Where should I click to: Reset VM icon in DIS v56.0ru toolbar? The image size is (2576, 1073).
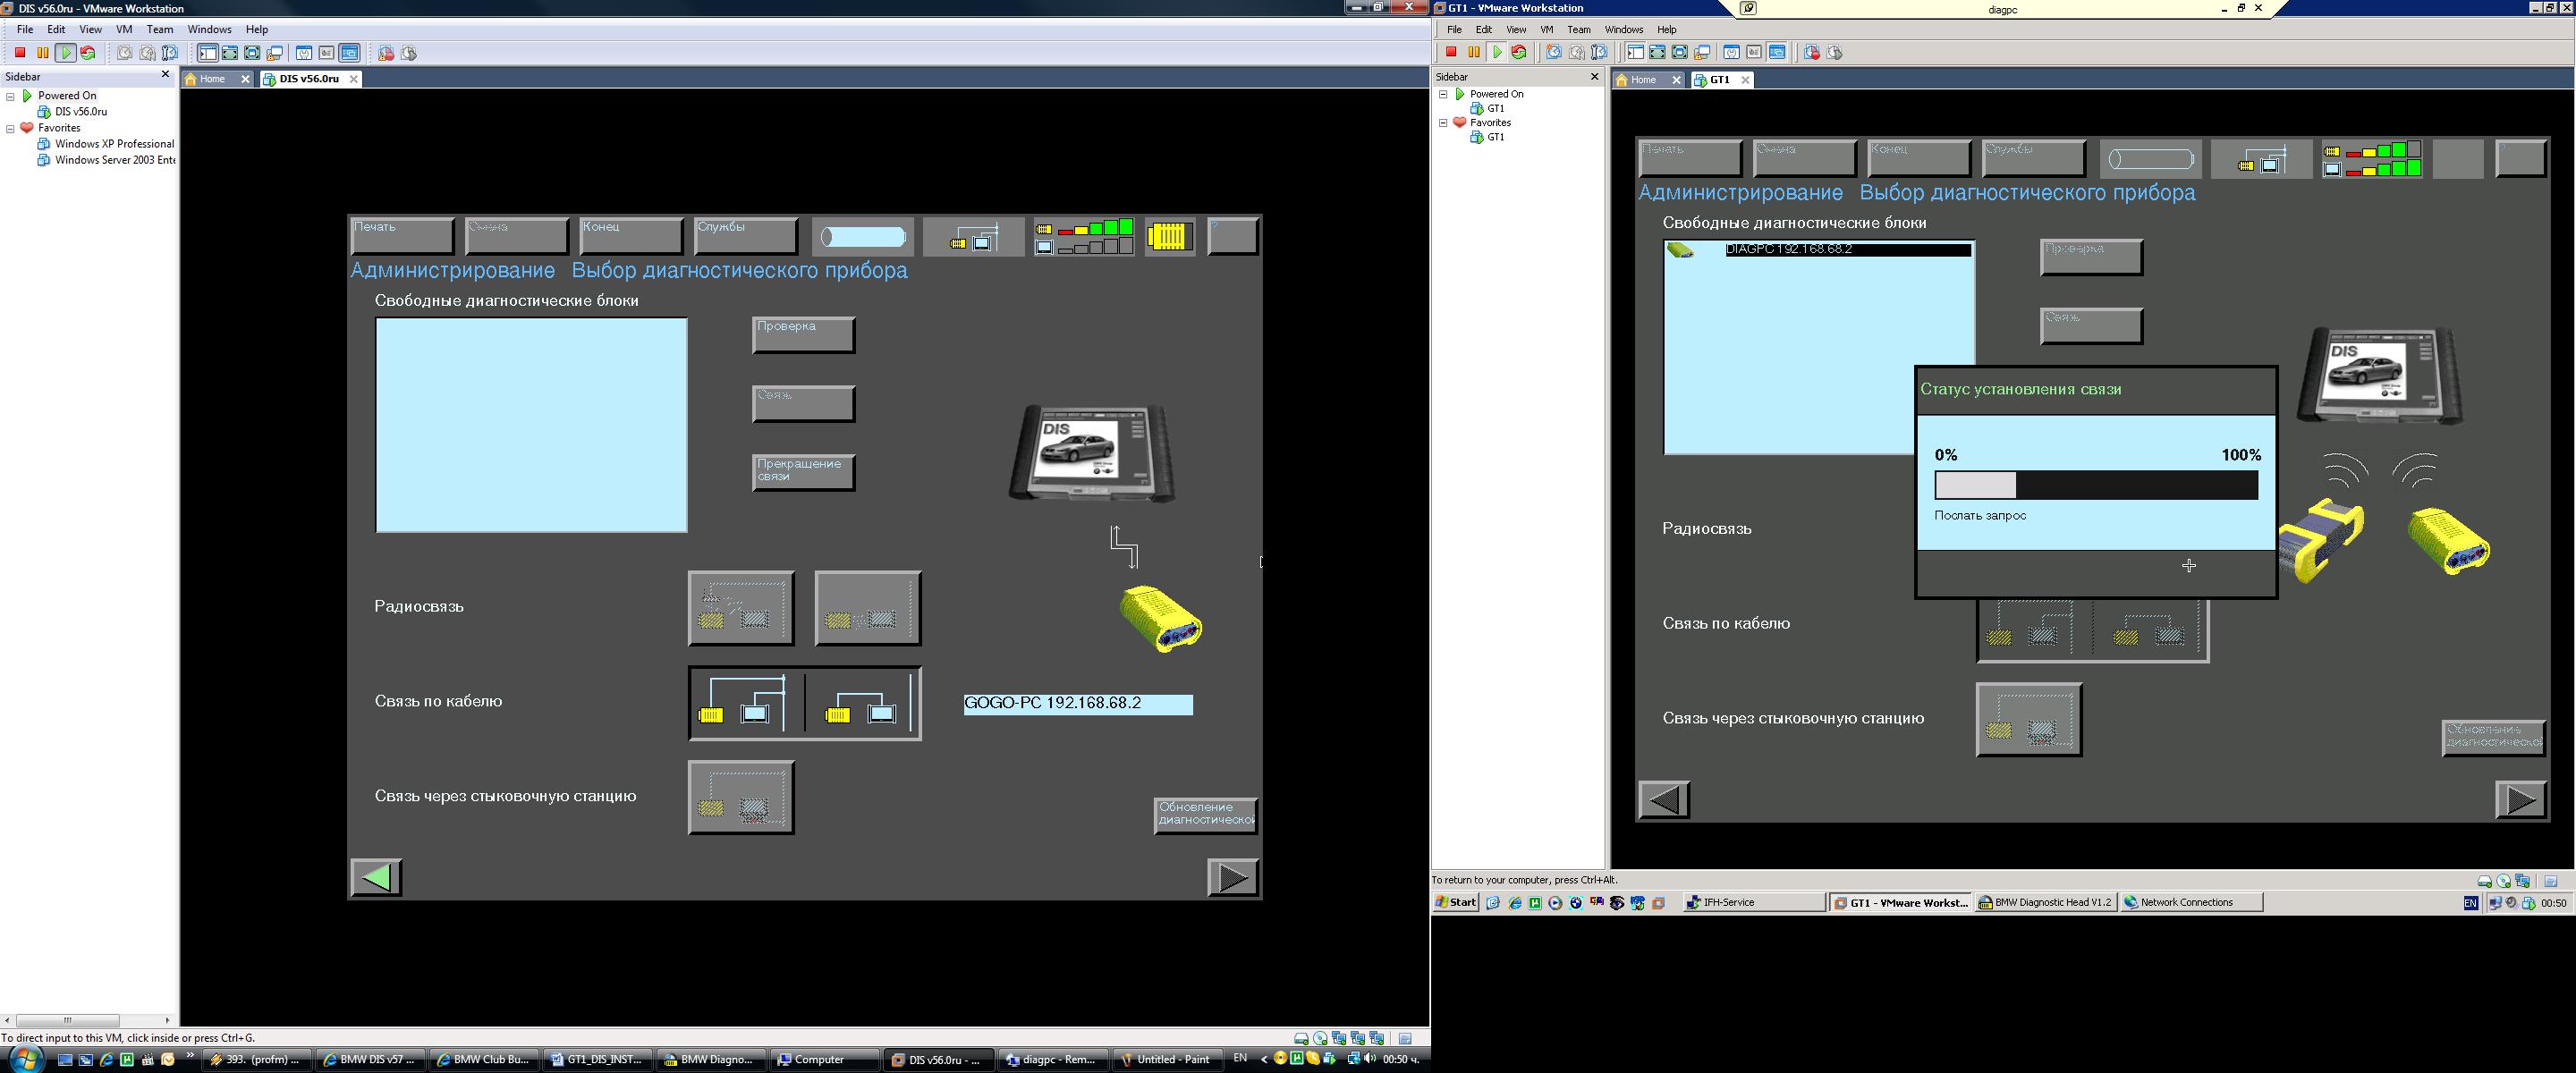(x=88, y=53)
